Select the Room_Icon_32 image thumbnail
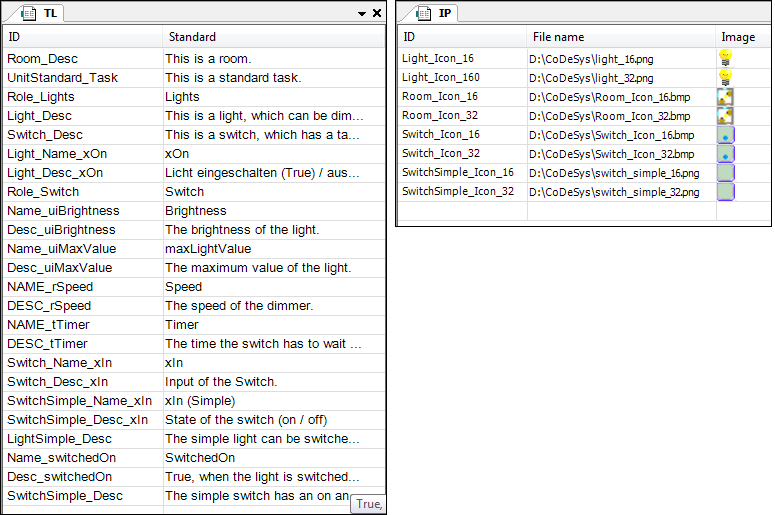The image size is (775, 515). (x=726, y=115)
